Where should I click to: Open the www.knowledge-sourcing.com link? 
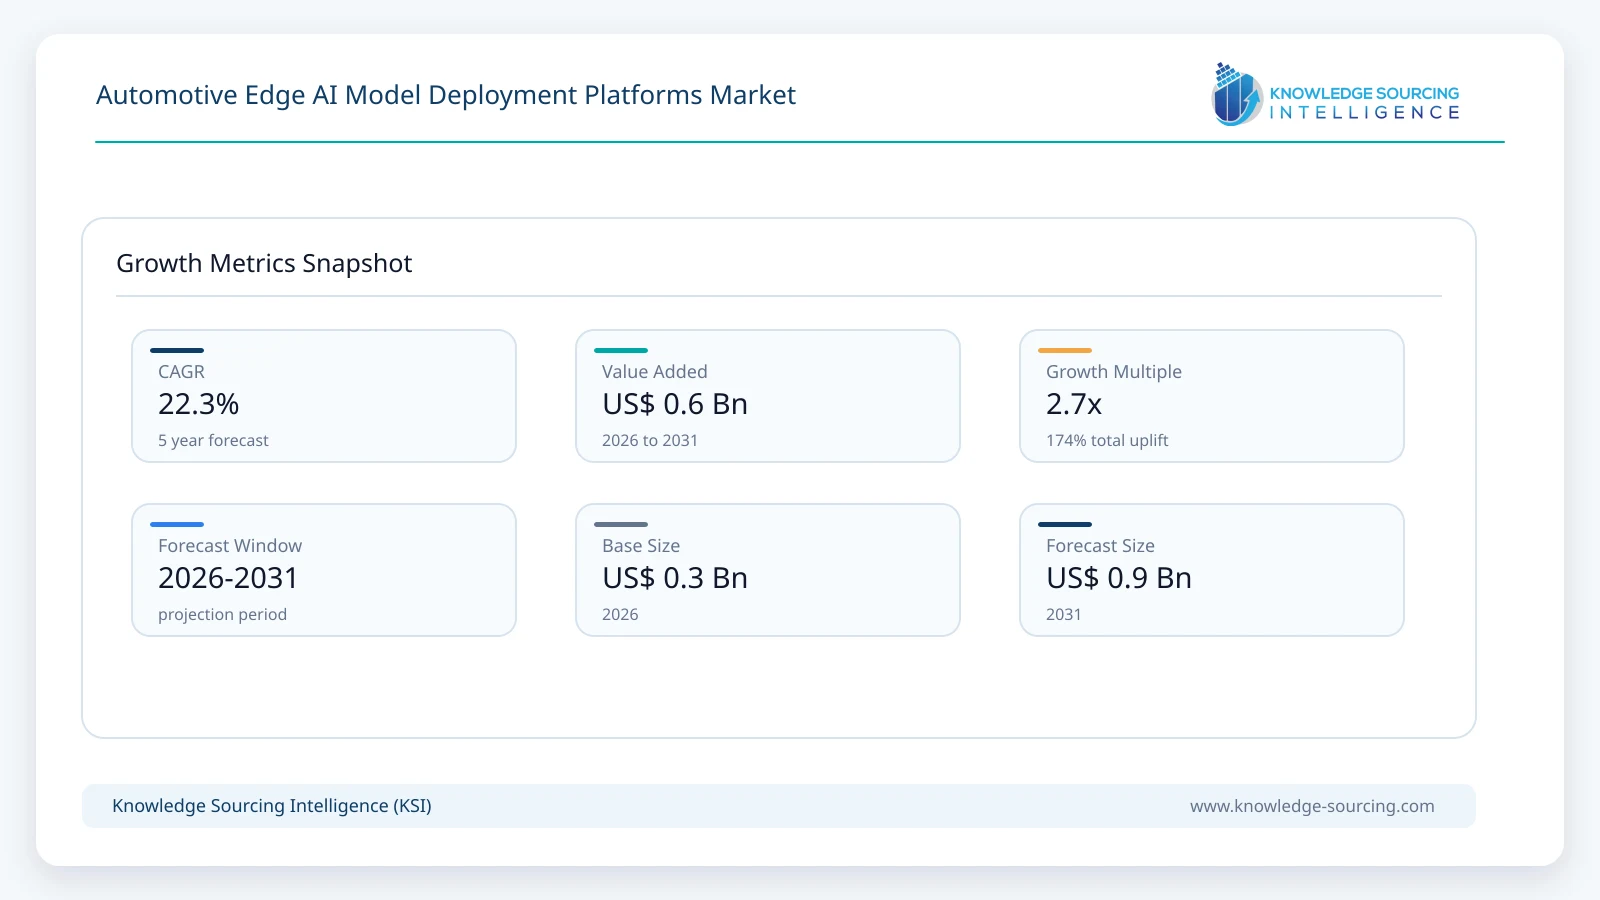(1312, 806)
